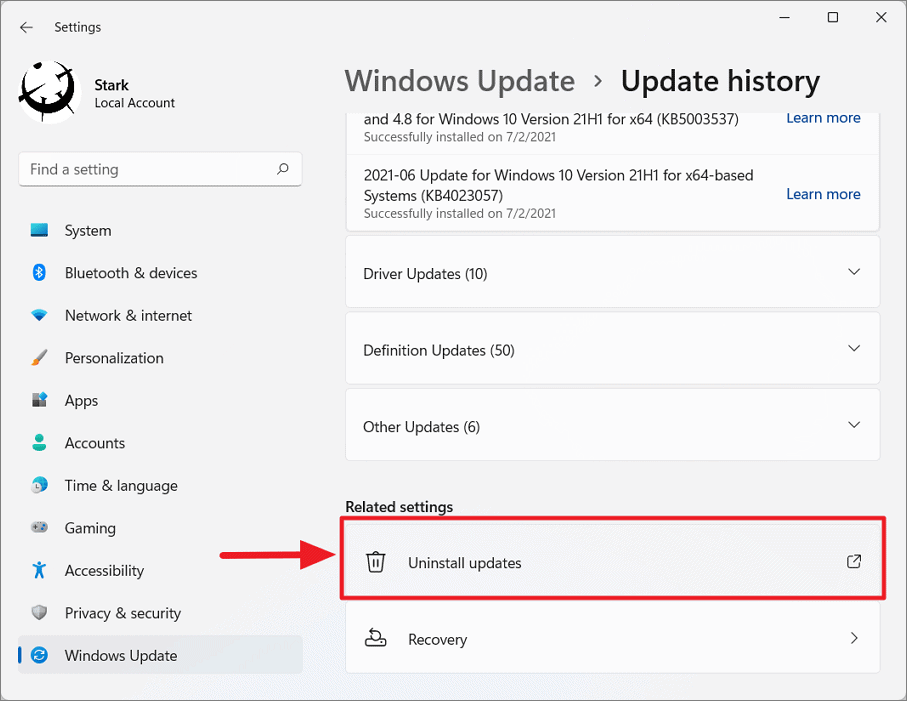Open Network & internet settings
This screenshot has width=907, height=701.
click(160, 315)
